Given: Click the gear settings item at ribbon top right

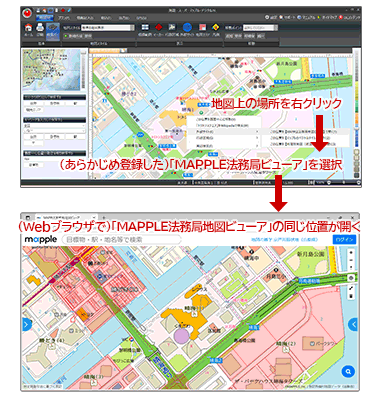Looking at the screenshot, I should (272, 17).
